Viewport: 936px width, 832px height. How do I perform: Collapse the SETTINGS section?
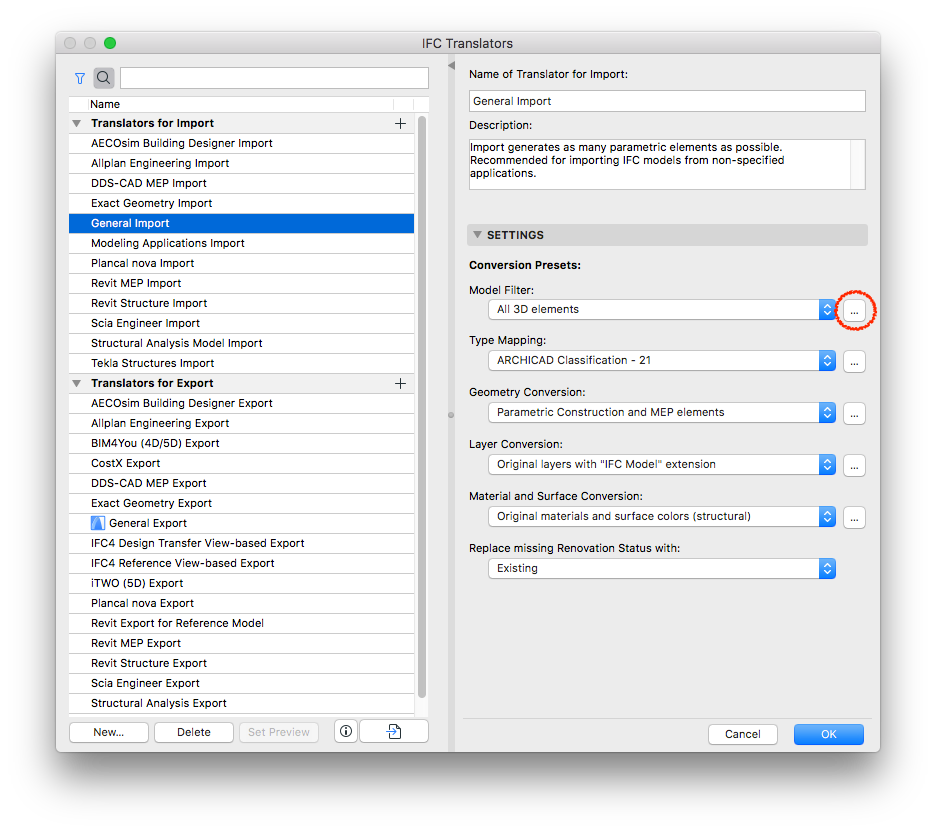[x=477, y=235]
